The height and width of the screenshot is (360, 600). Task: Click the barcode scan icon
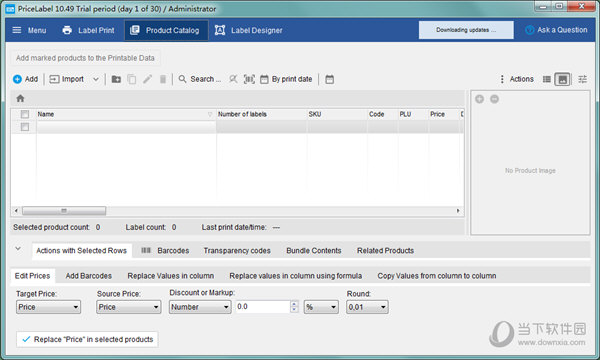click(249, 79)
